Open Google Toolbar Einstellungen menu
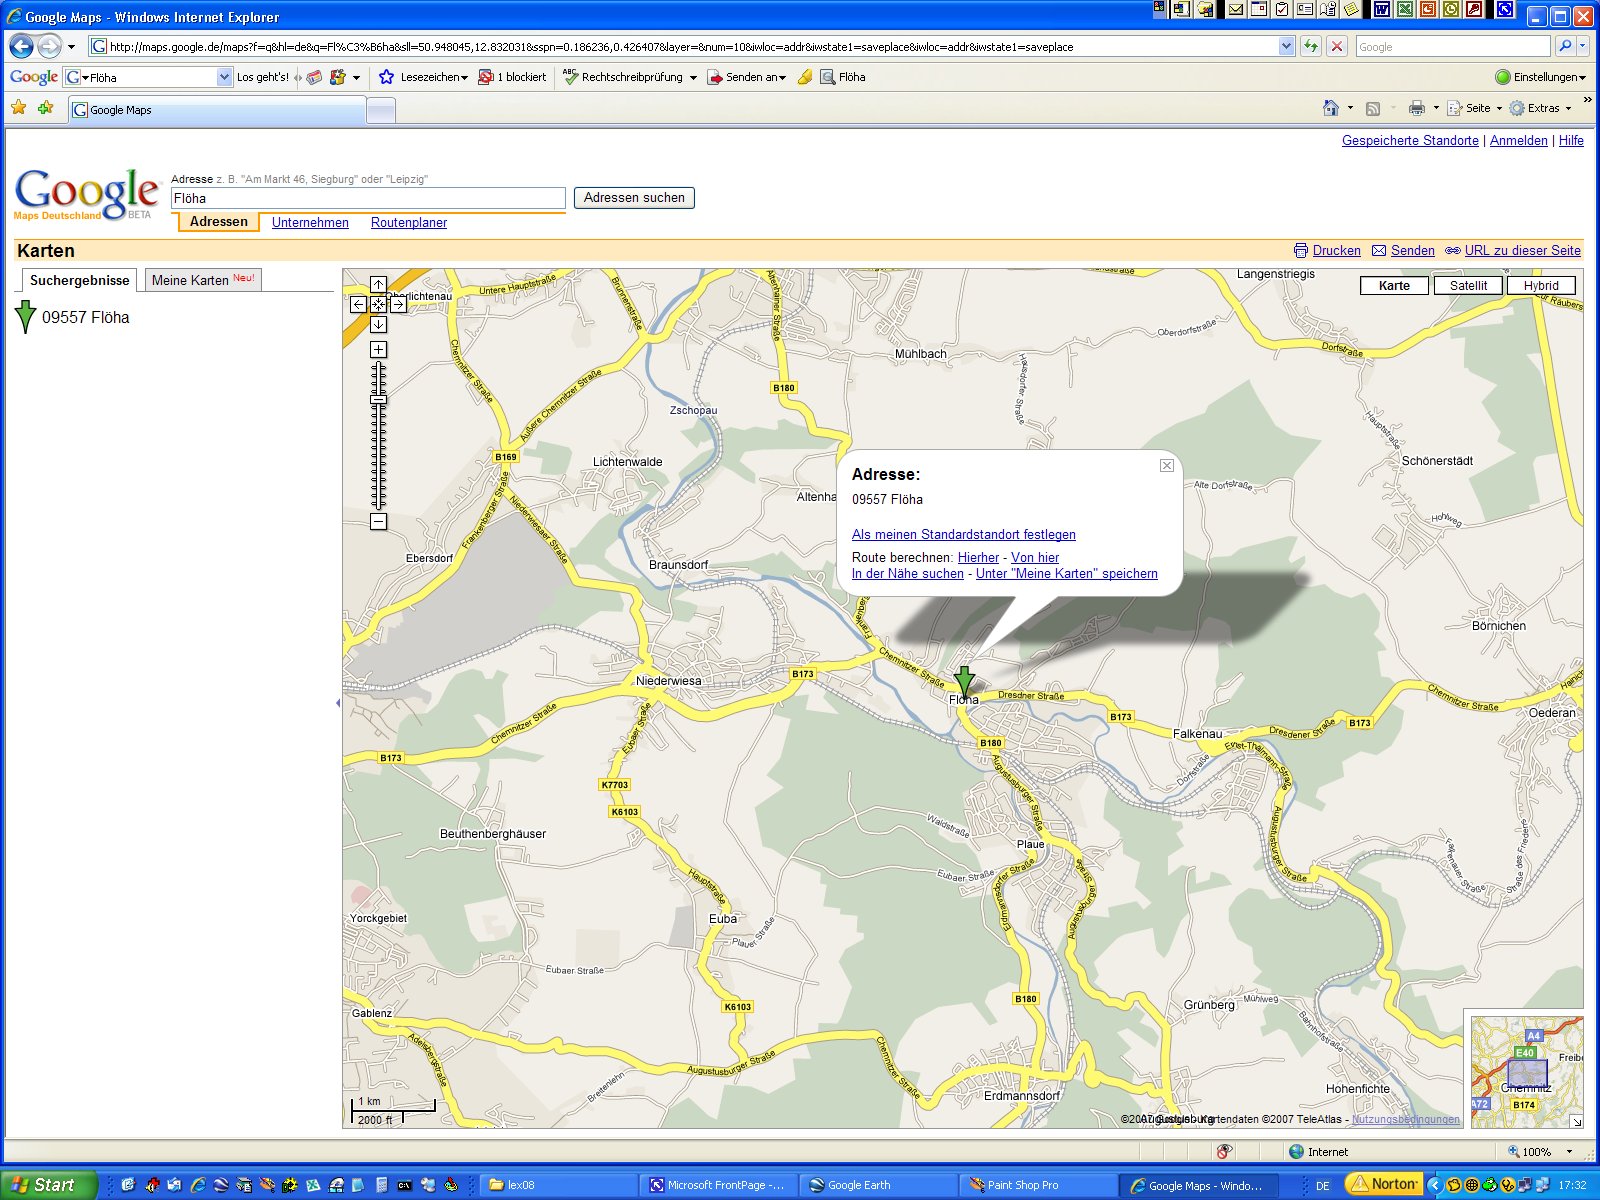This screenshot has height=1200, width=1600. point(1540,77)
